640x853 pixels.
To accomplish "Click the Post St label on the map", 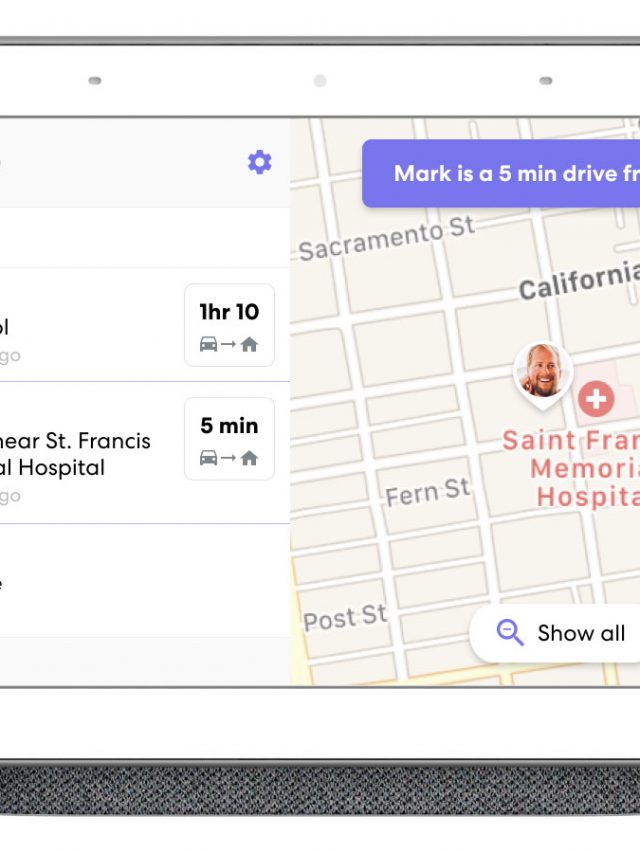I will tap(345, 619).
